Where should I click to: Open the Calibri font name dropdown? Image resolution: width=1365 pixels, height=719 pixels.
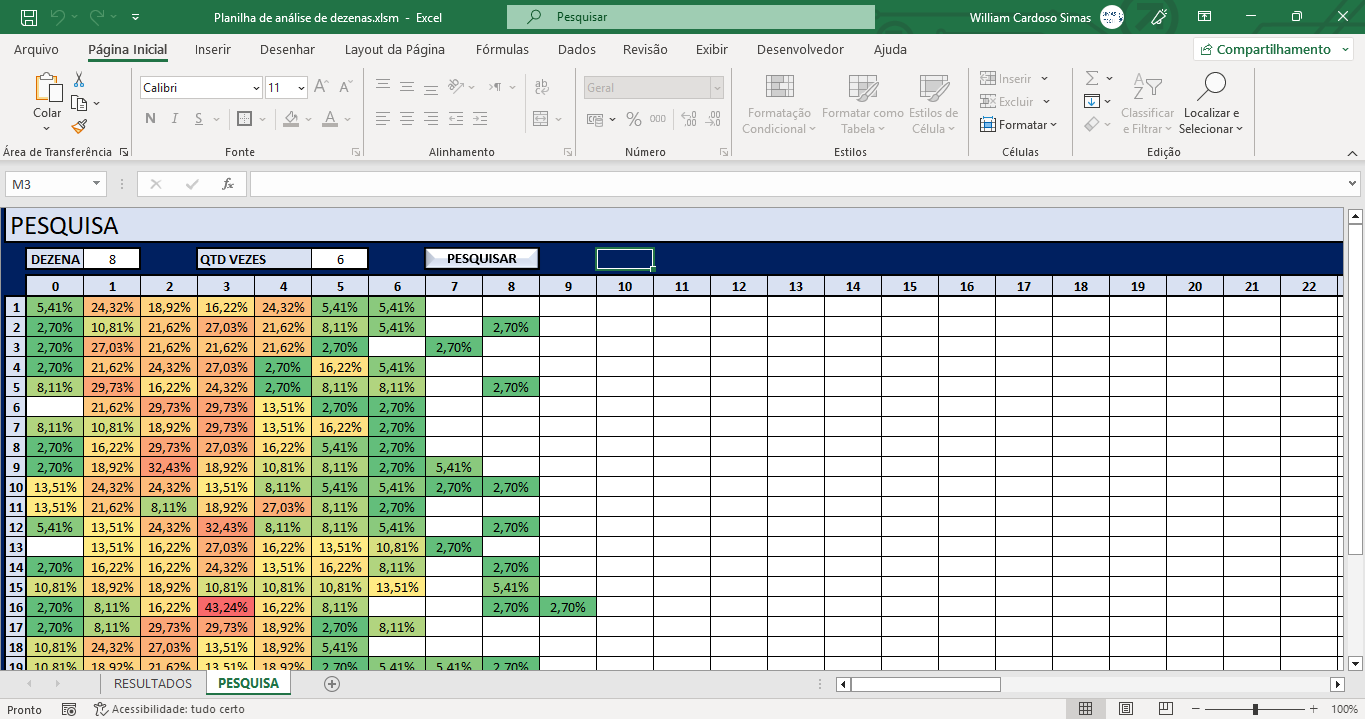click(x=256, y=88)
